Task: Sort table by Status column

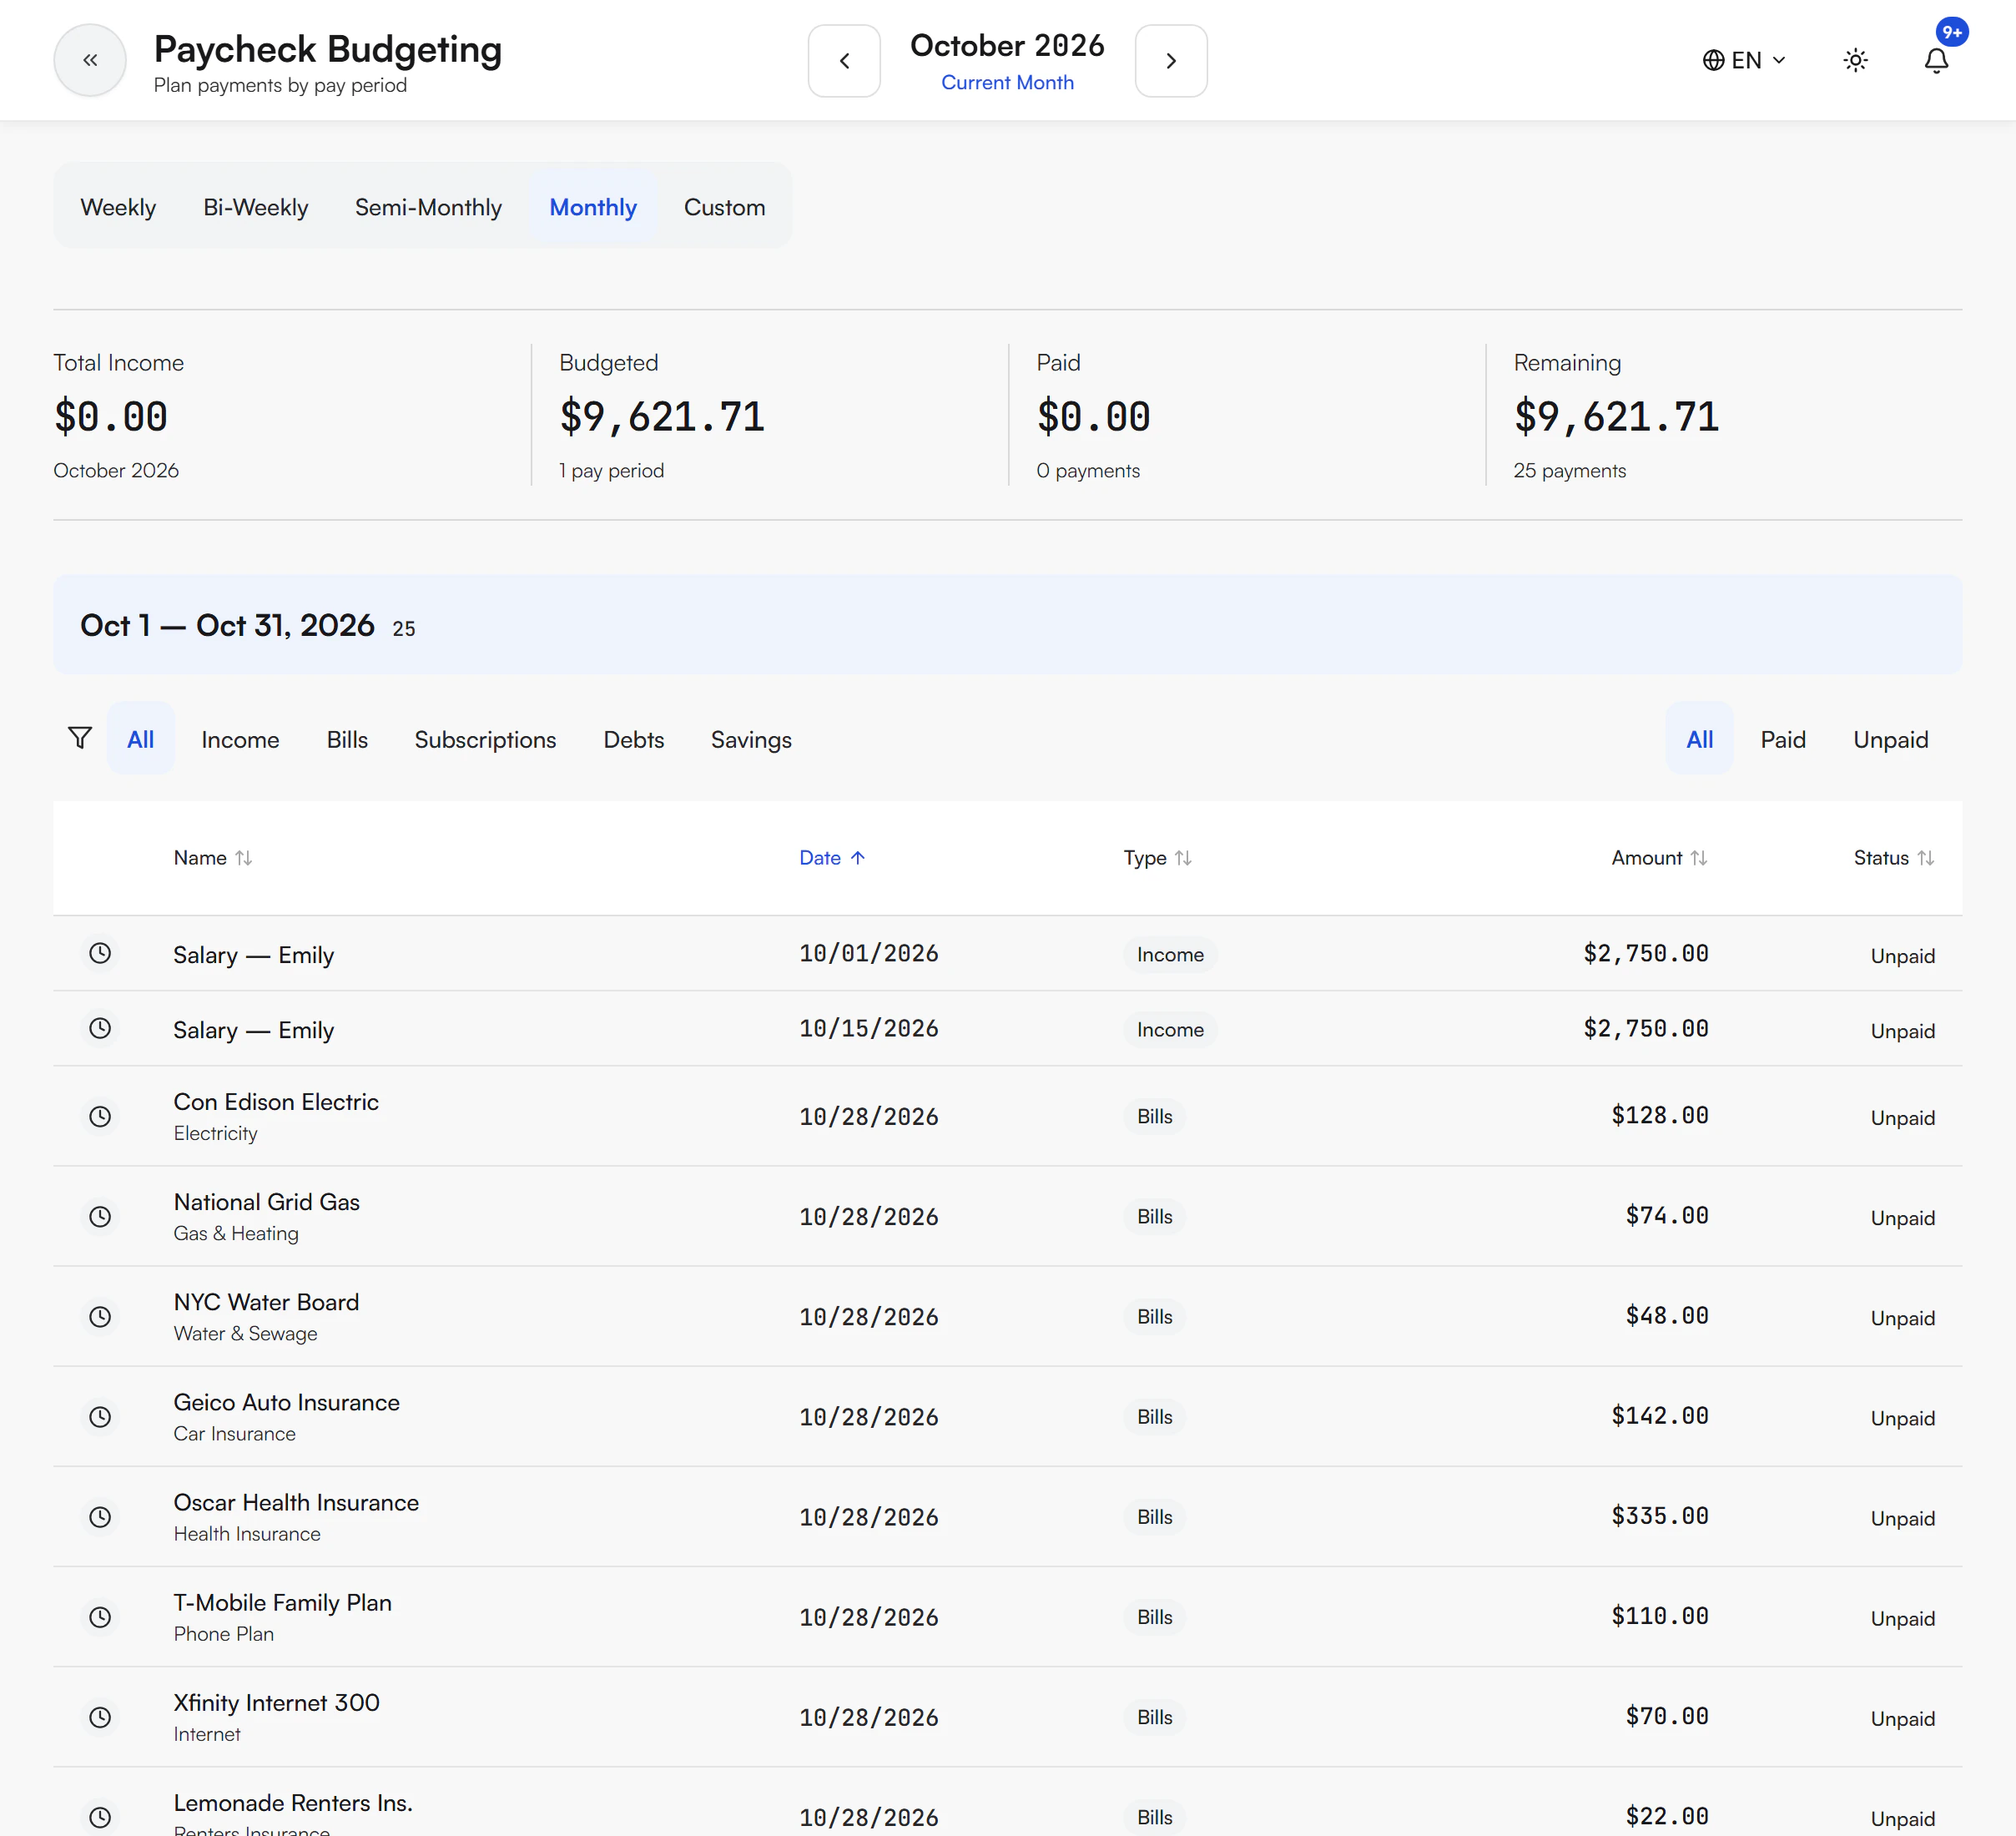Action: pos(1894,858)
